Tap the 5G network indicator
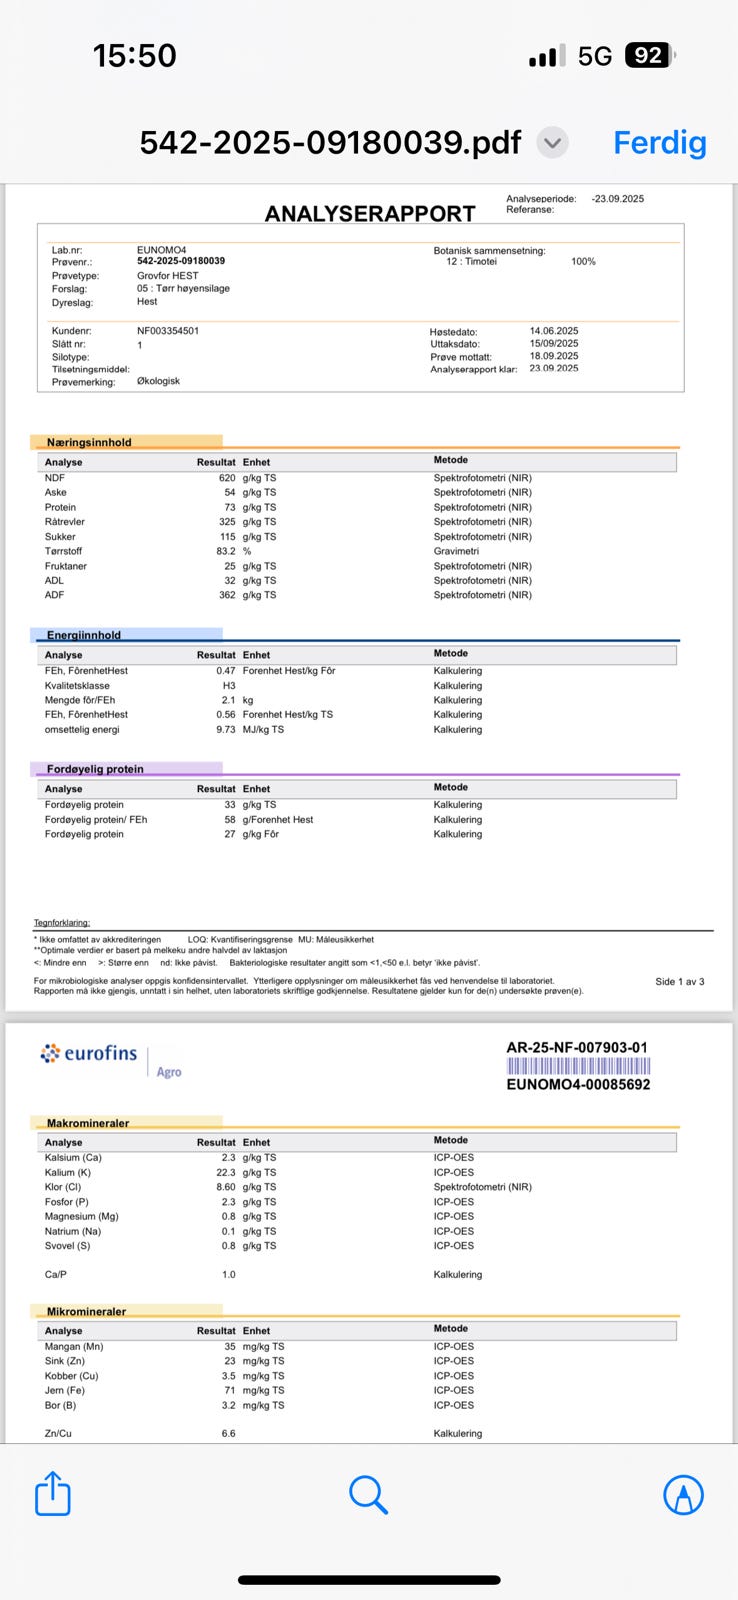Image resolution: width=738 pixels, height=1600 pixels. coord(595,56)
